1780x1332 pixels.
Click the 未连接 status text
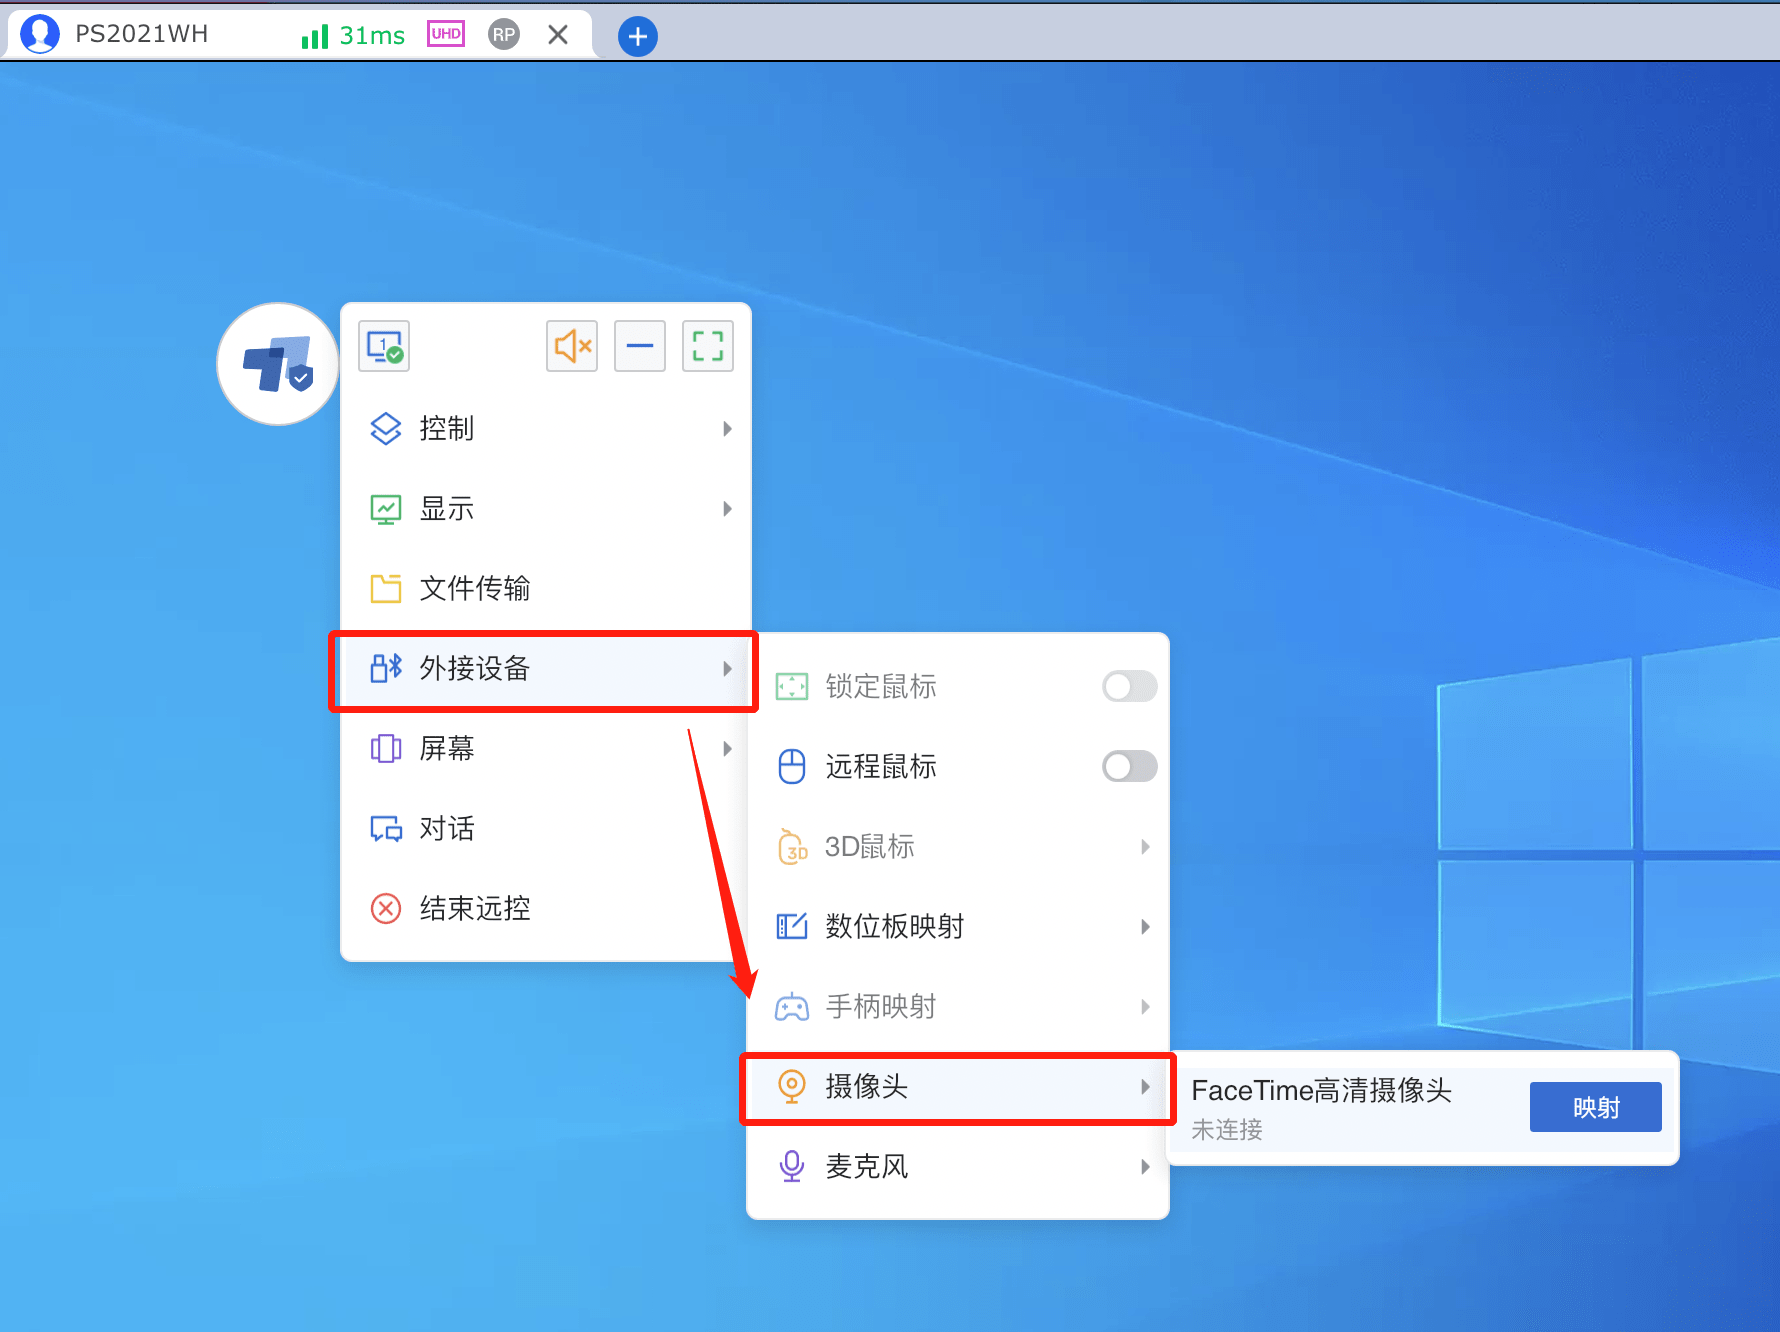pyautogui.click(x=1227, y=1130)
